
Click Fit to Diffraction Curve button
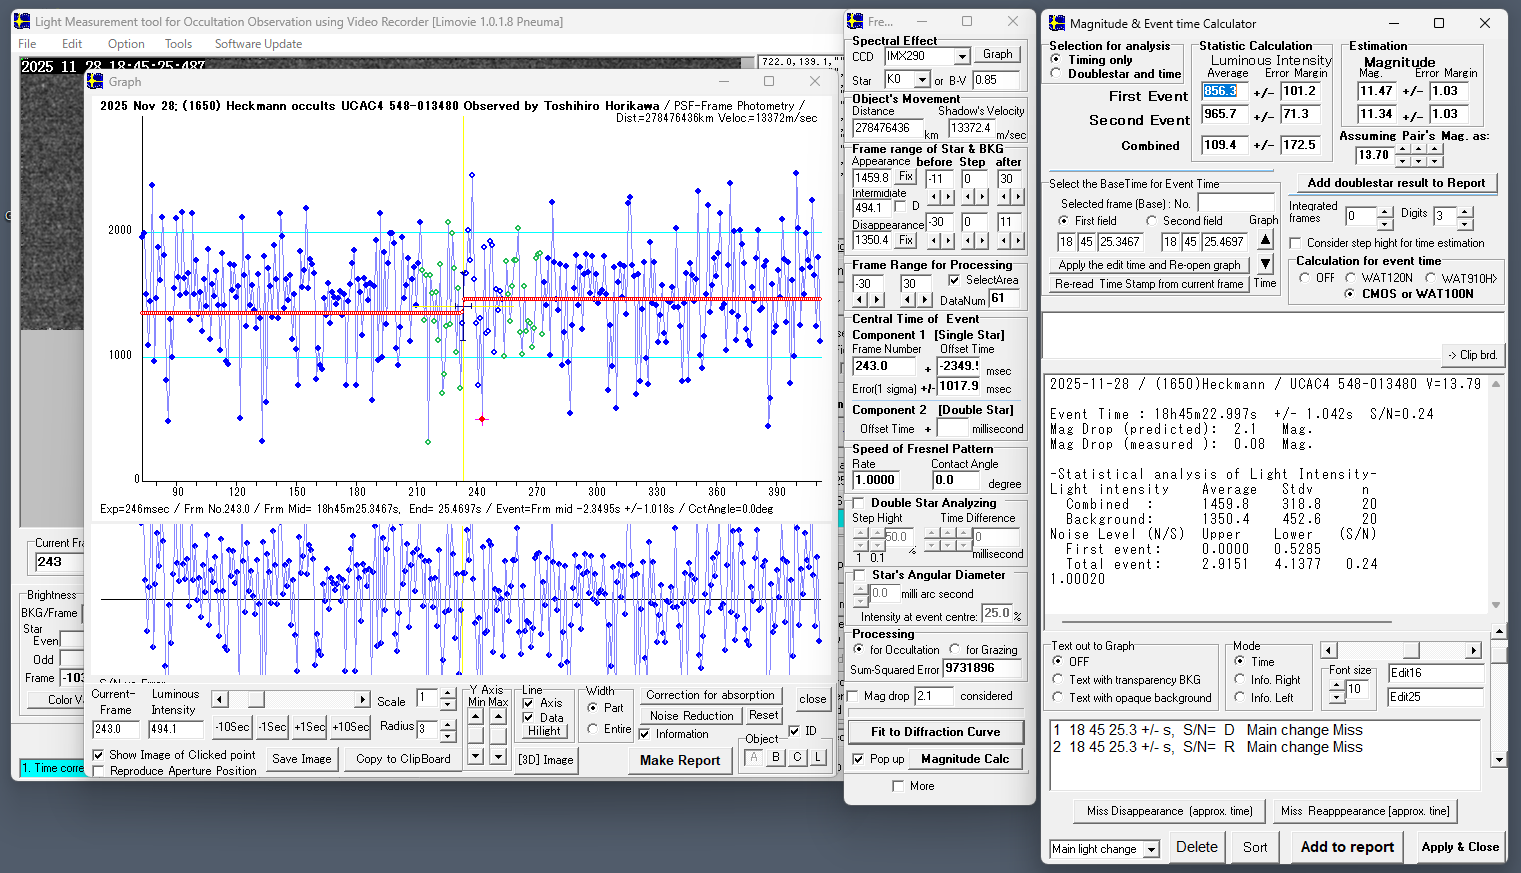tap(935, 732)
